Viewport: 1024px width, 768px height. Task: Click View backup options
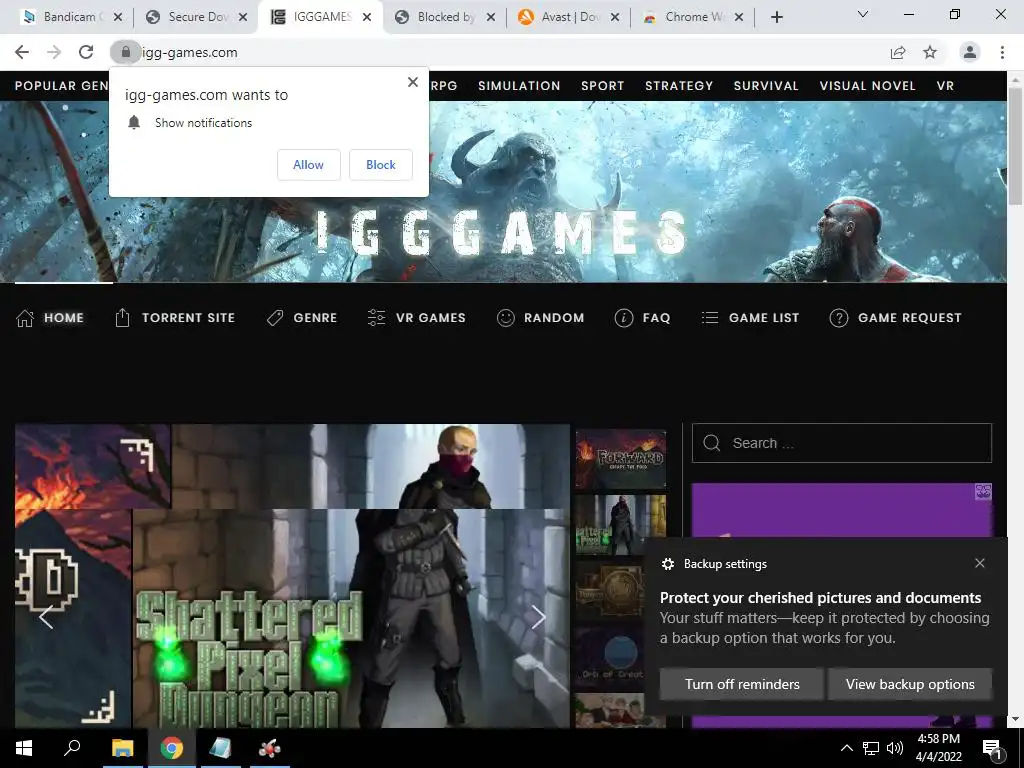point(910,684)
